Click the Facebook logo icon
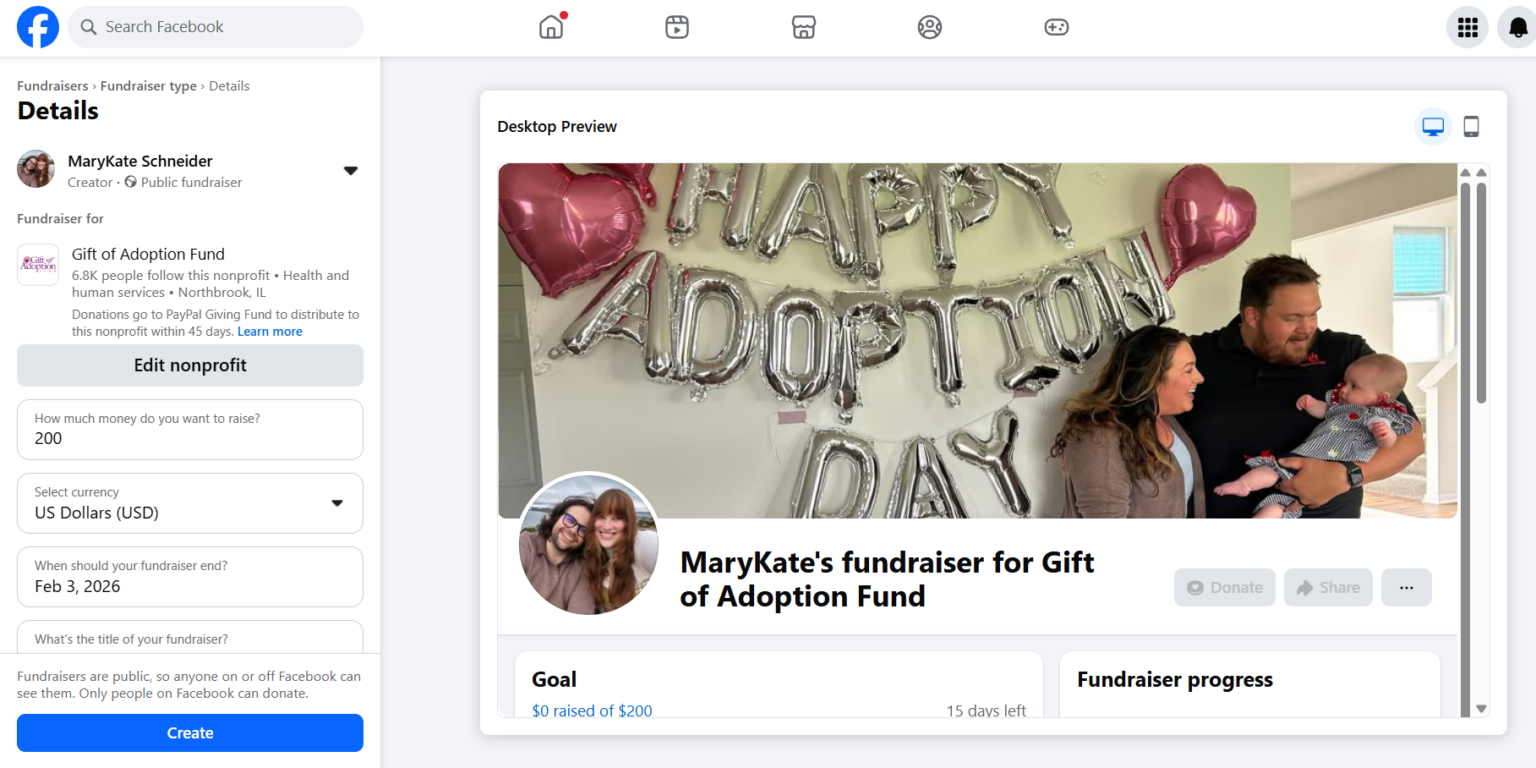The image size is (1536, 768). pyautogui.click(x=38, y=27)
